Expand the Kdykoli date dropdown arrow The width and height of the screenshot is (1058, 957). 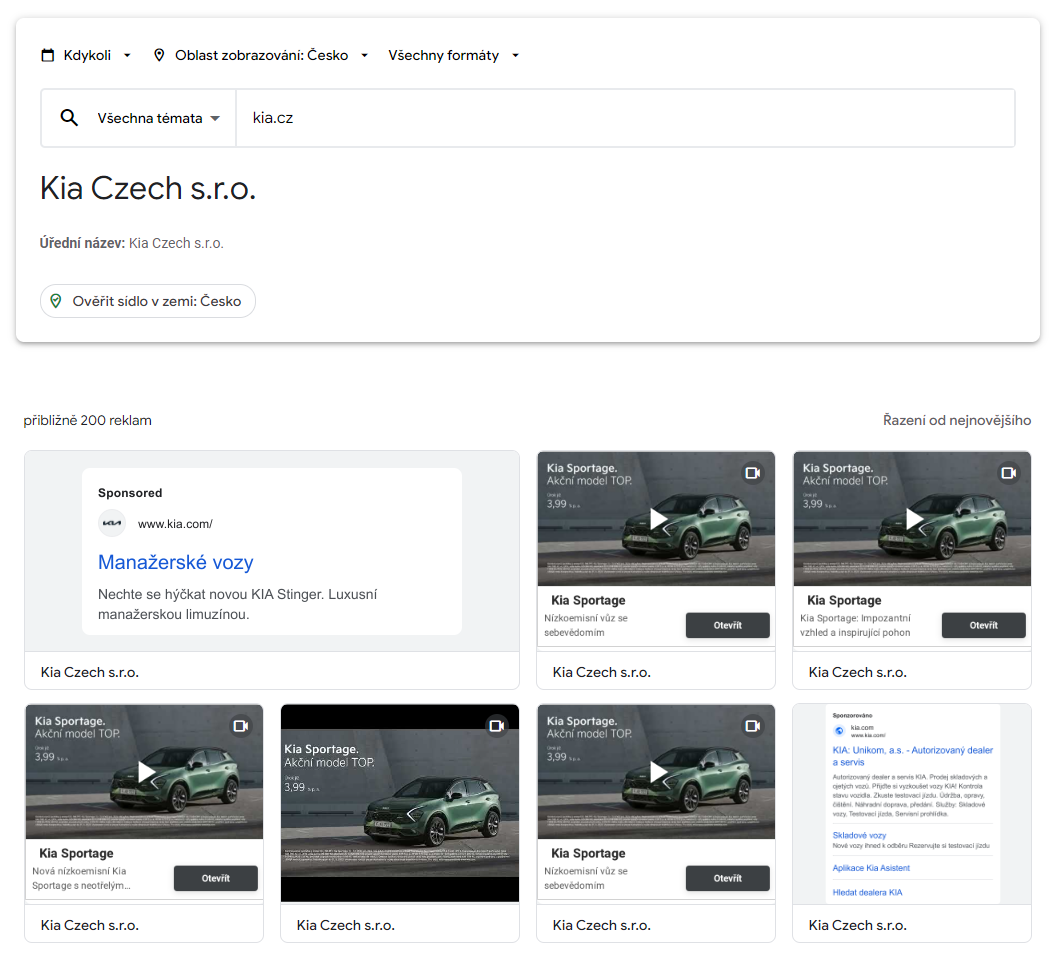pos(127,56)
